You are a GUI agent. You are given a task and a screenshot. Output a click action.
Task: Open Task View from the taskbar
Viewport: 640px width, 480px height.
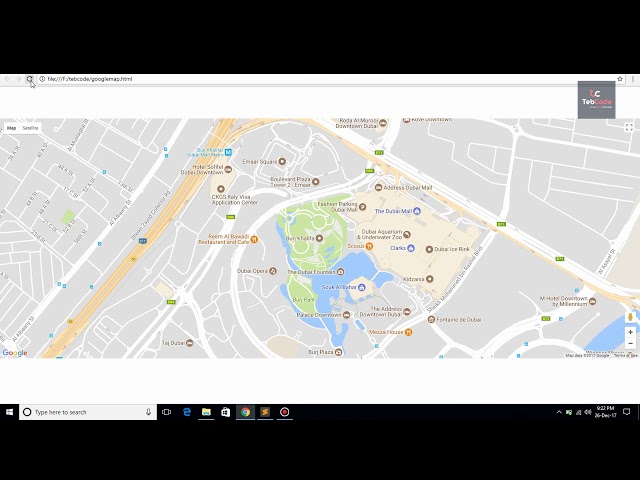(x=167, y=412)
